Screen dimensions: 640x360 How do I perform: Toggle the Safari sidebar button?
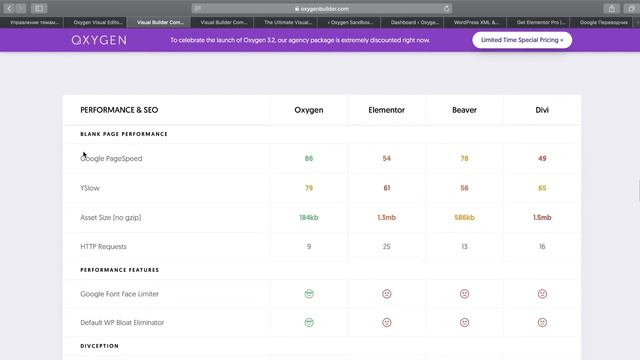(x=39, y=8)
